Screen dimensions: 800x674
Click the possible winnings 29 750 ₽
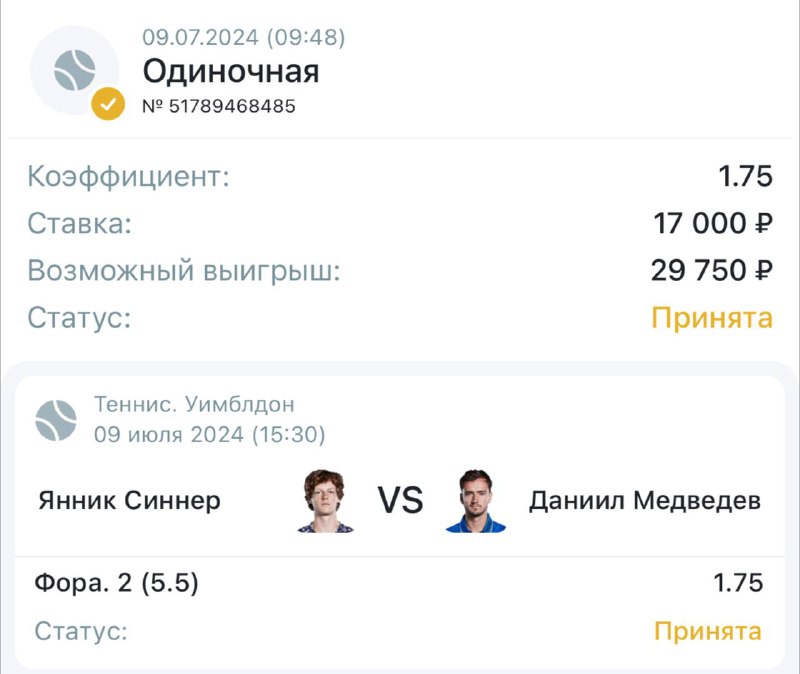click(711, 271)
